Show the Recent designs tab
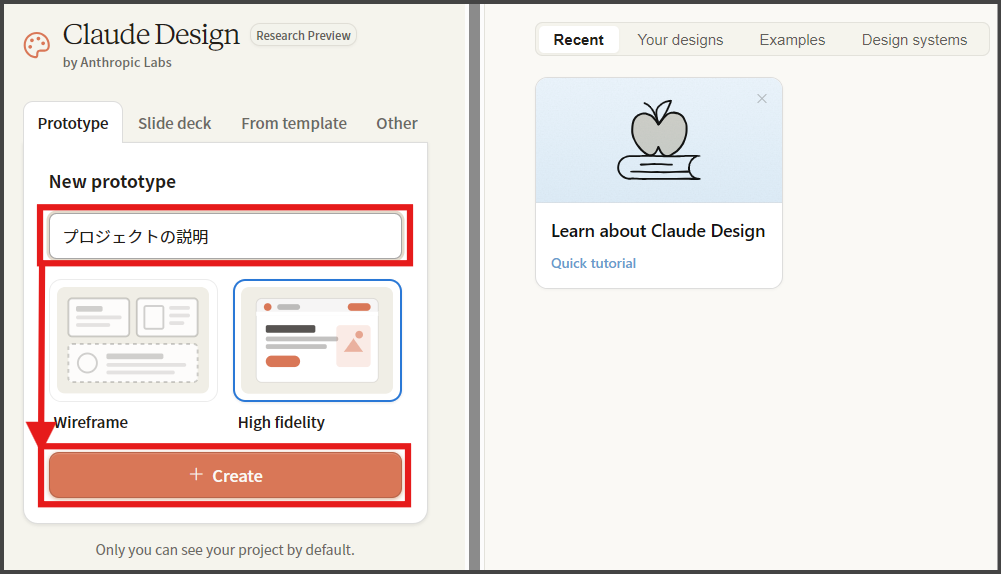The image size is (1001, 574). (x=578, y=40)
